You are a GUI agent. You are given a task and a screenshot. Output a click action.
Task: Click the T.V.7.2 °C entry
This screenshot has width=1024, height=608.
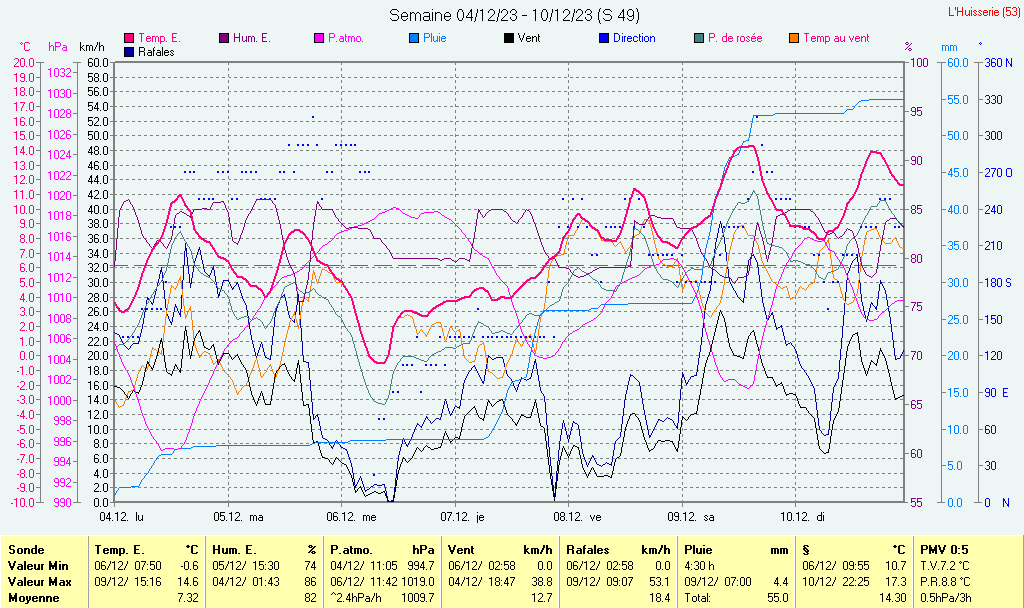(x=945, y=566)
